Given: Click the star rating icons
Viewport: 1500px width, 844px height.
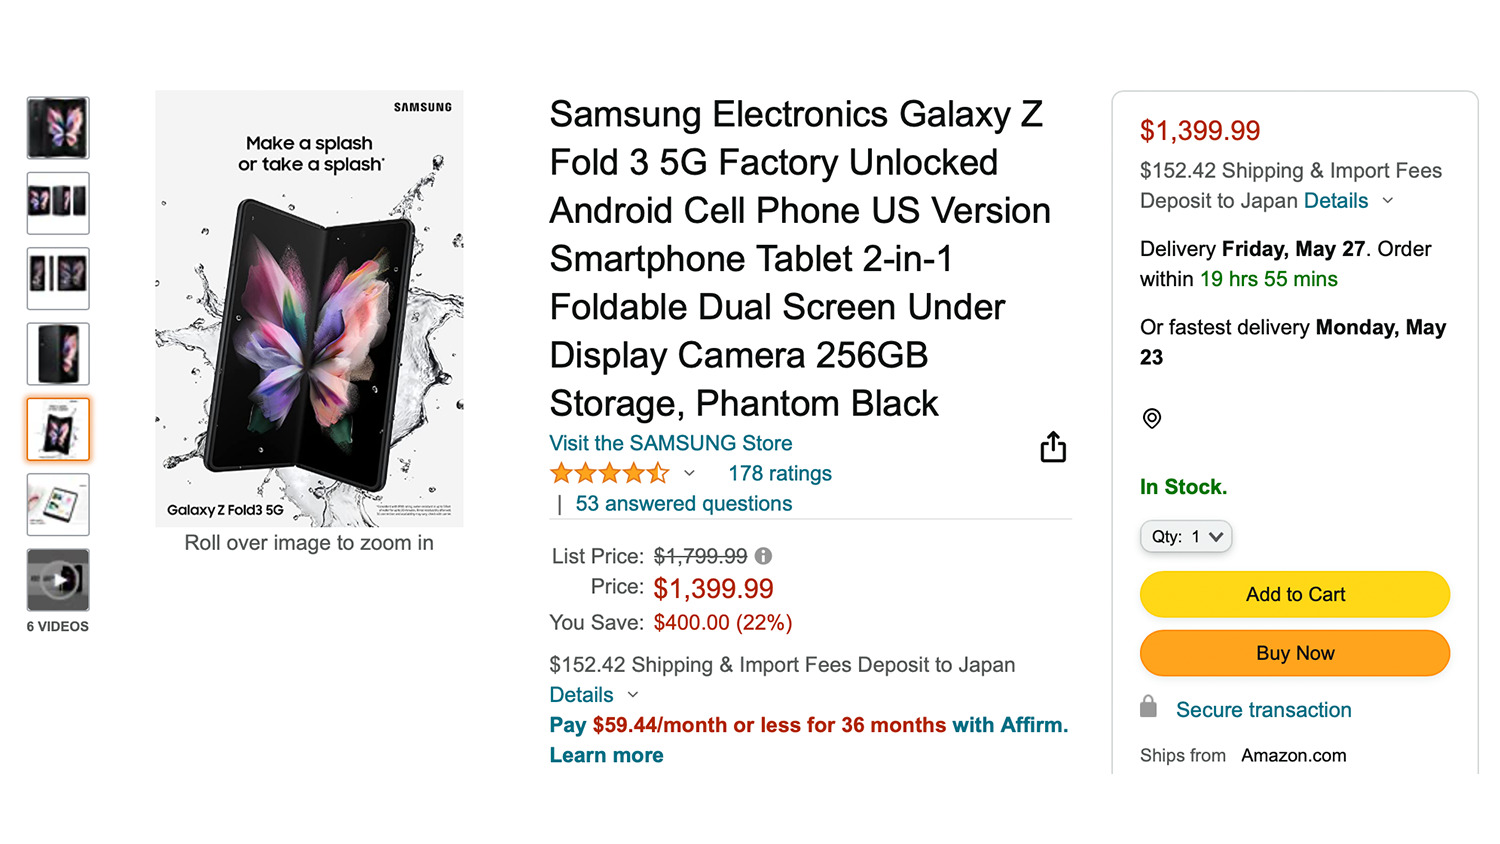Looking at the screenshot, I should tap(609, 473).
